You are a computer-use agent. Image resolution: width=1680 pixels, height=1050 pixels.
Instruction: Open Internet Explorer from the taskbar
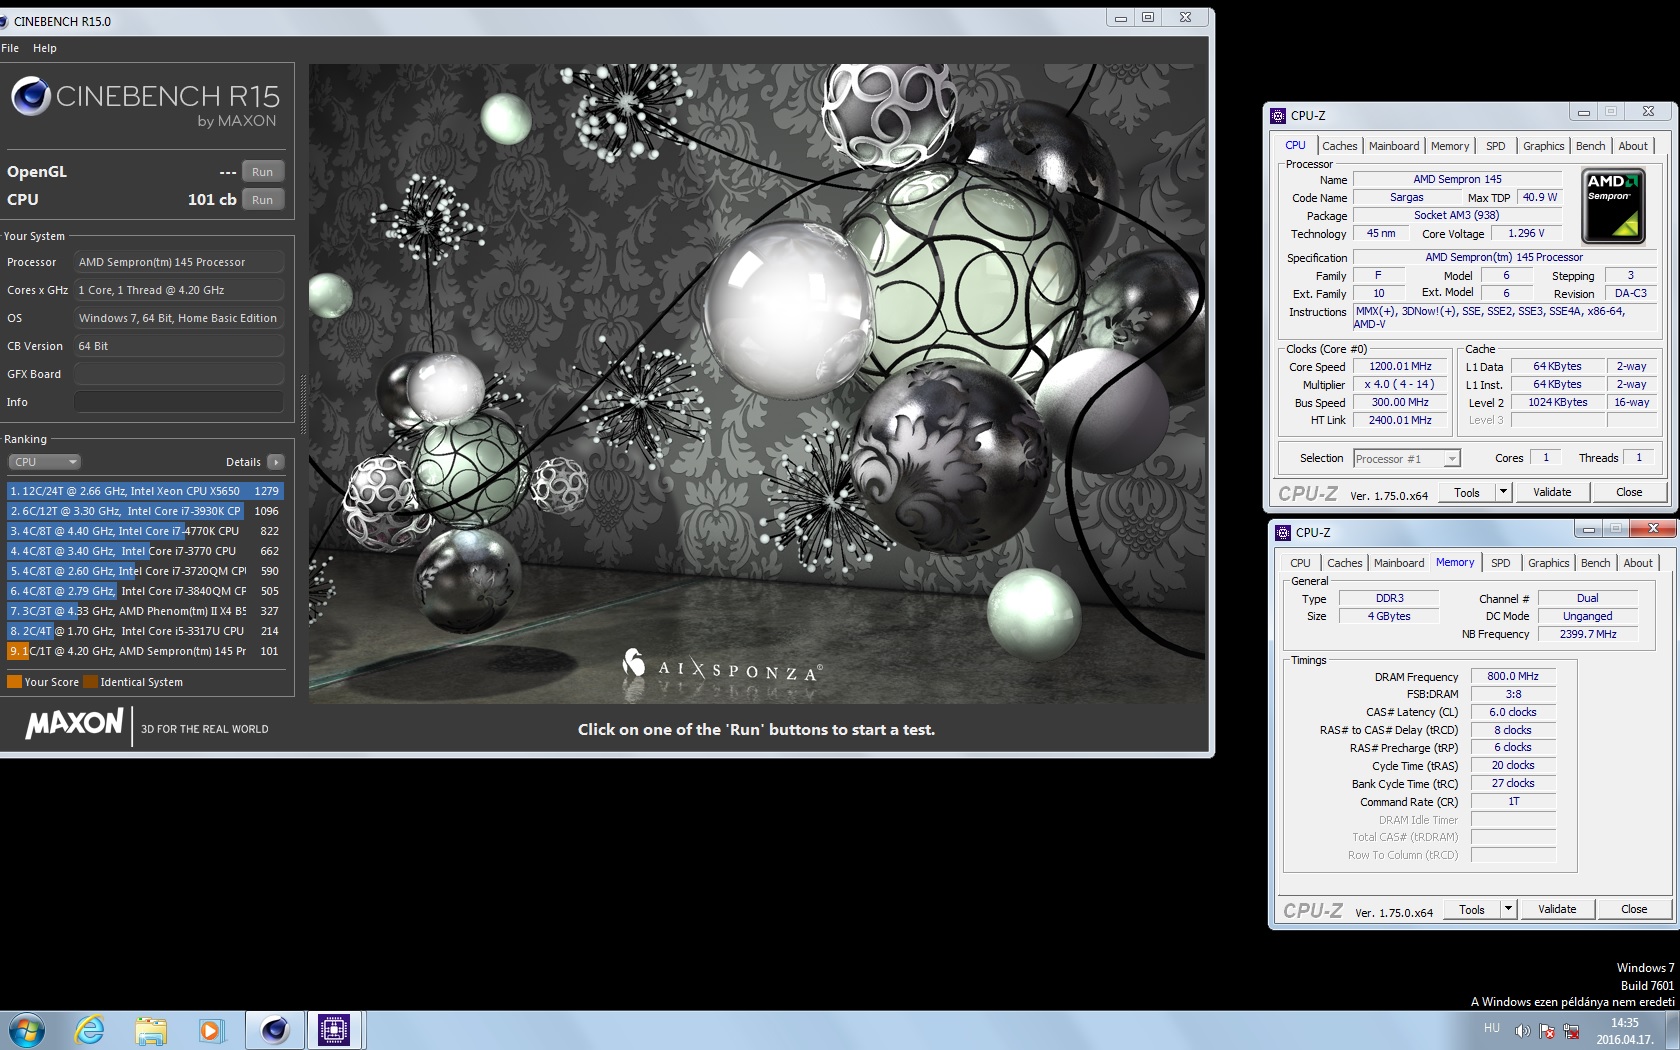[x=90, y=1030]
